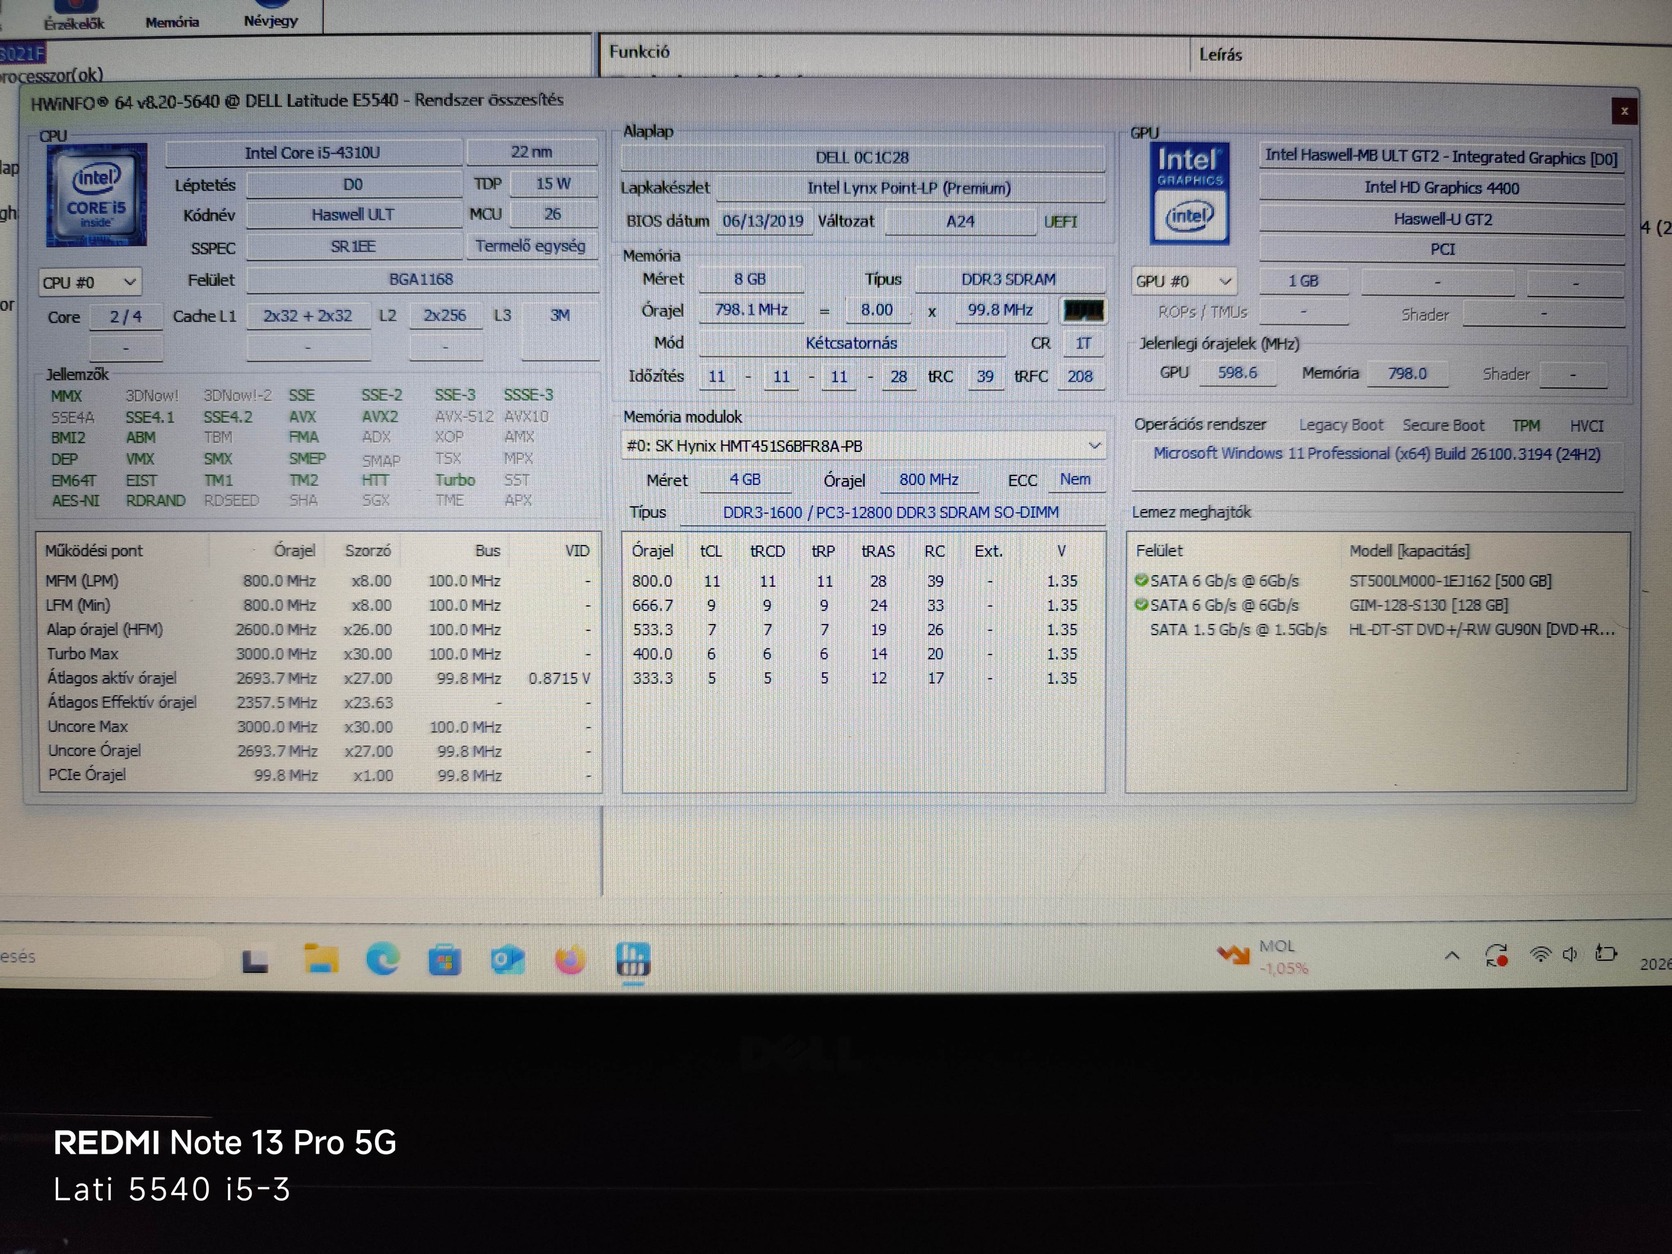This screenshot has width=1672, height=1254.
Task: Open Outlook from the taskbar
Action: click(x=507, y=960)
